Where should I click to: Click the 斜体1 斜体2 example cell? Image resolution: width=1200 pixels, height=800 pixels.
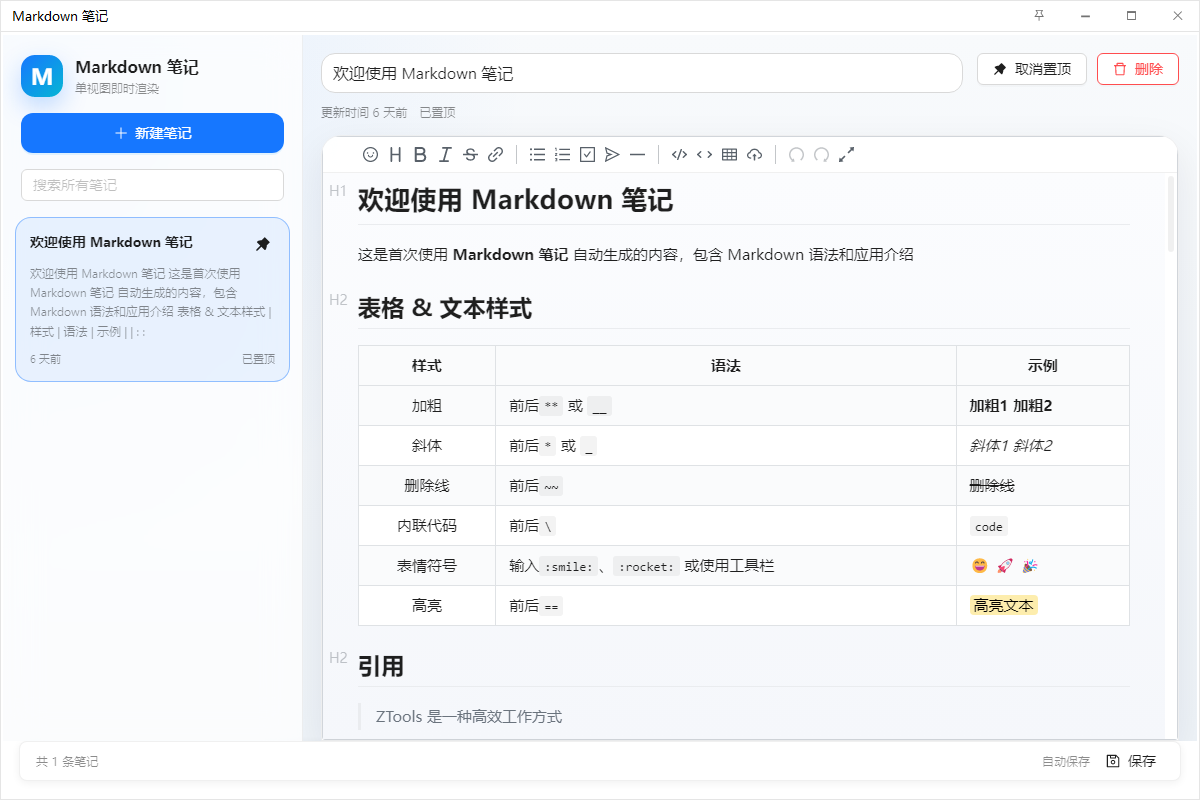click(x=1043, y=446)
